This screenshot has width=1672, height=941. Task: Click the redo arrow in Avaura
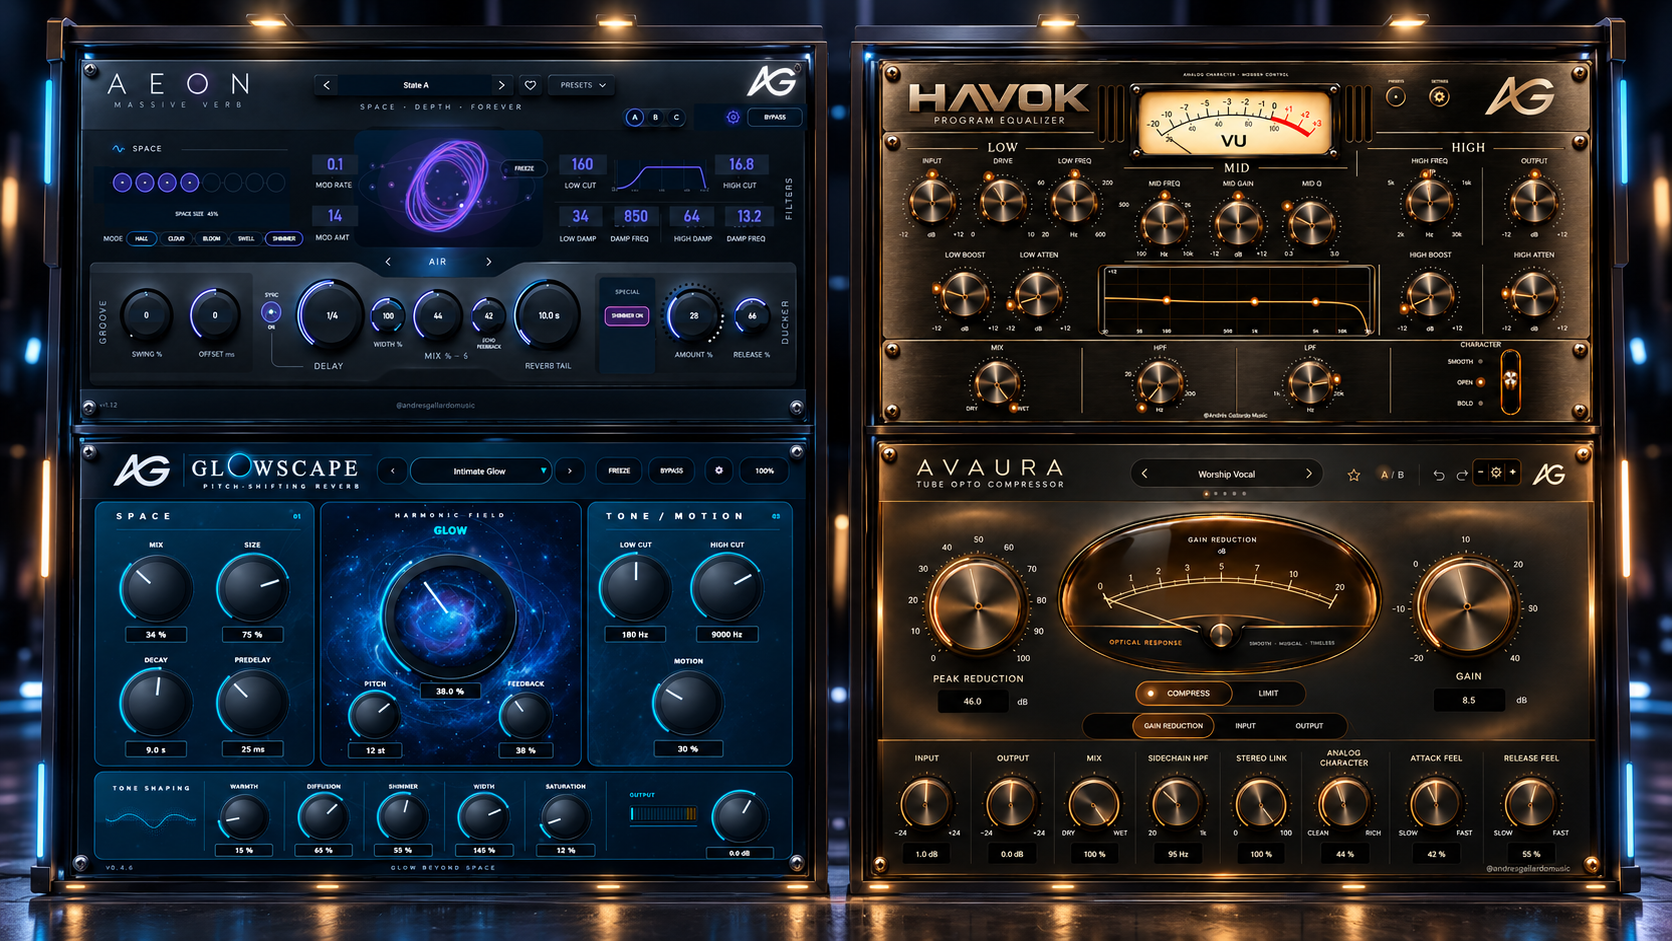(x=1462, y=475)
